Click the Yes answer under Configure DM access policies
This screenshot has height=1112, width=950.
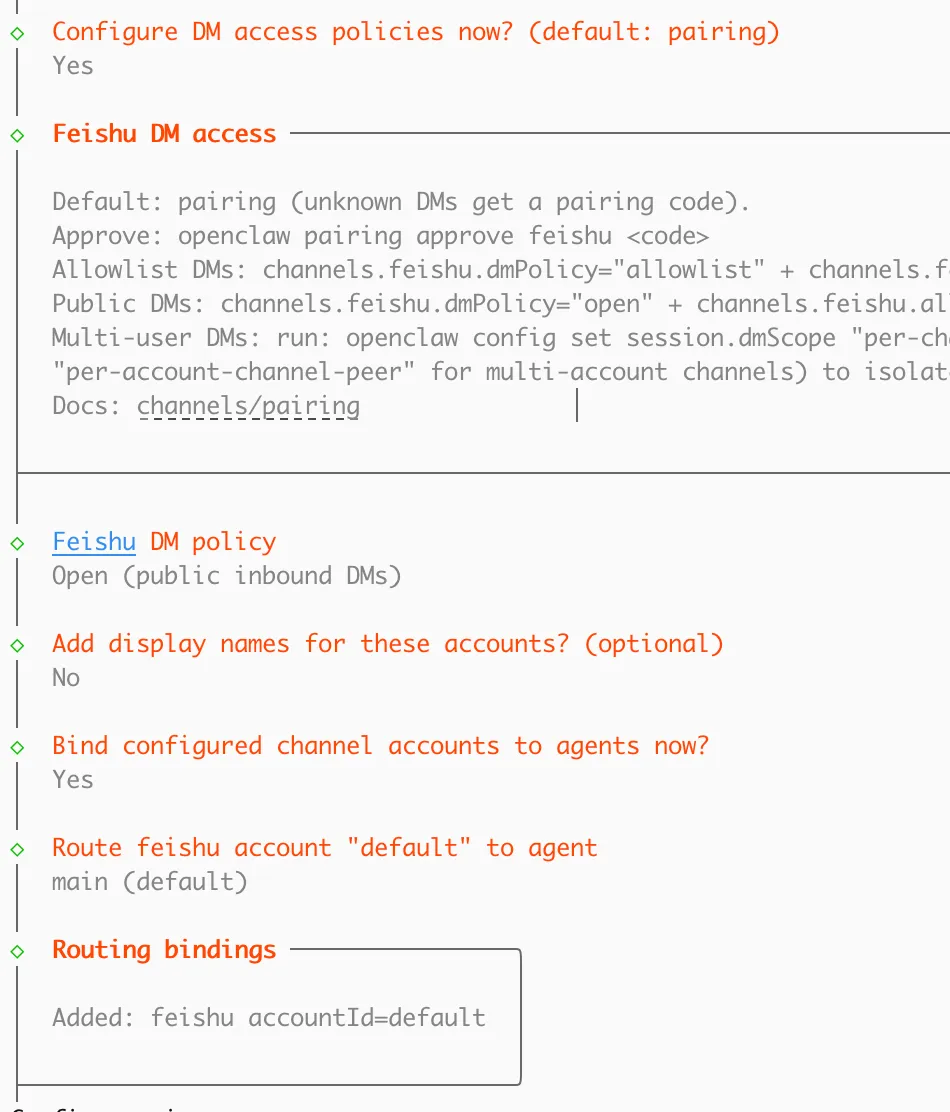(73, 66)
